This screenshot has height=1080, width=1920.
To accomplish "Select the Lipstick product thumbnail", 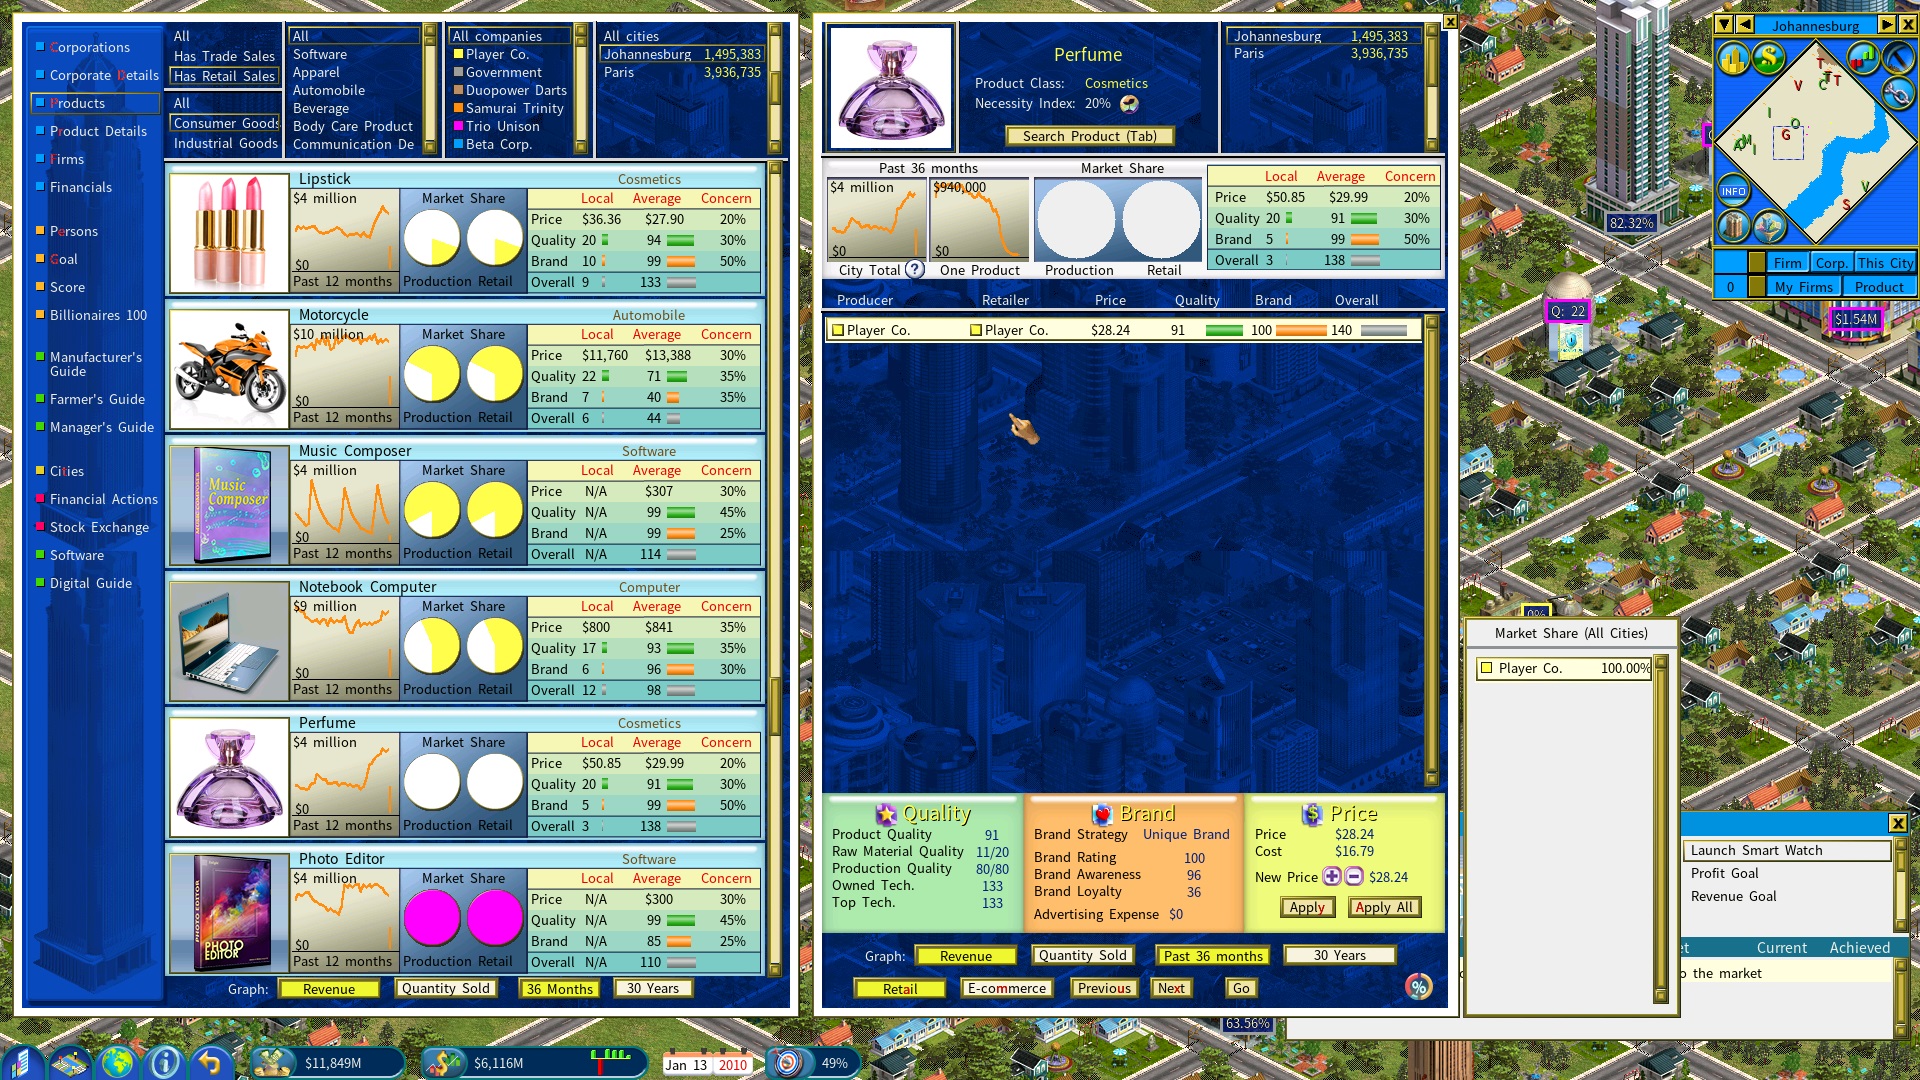I will pos(229,232).
